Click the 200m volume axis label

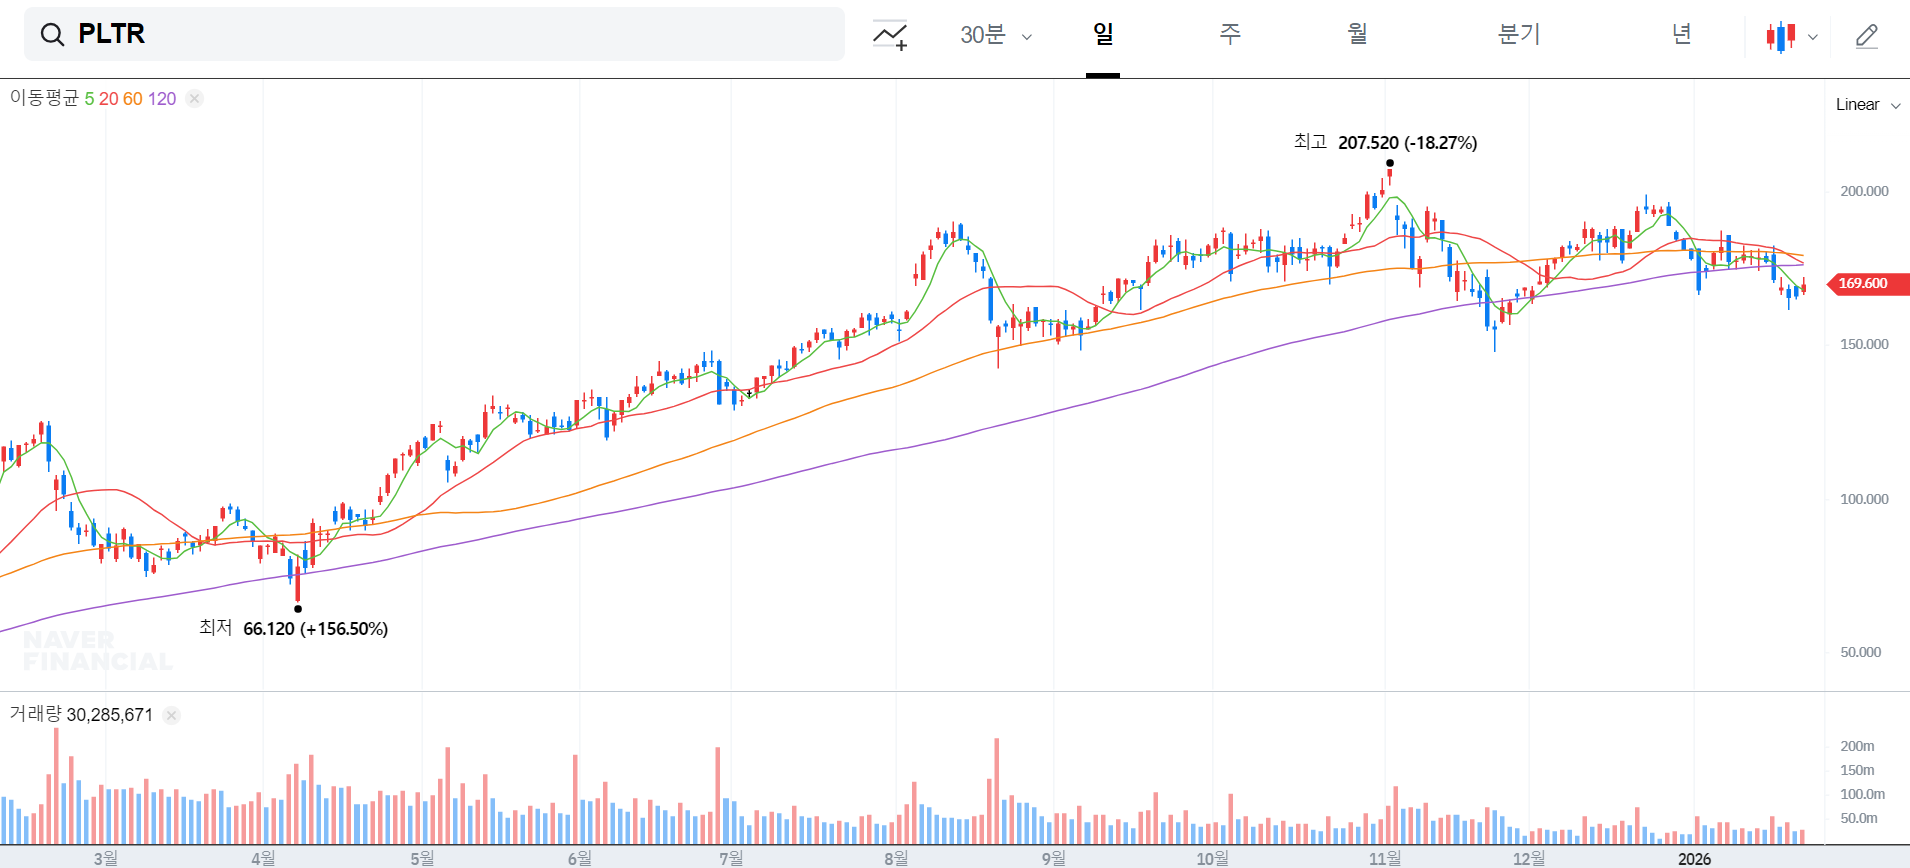(x=1857, y=746)
